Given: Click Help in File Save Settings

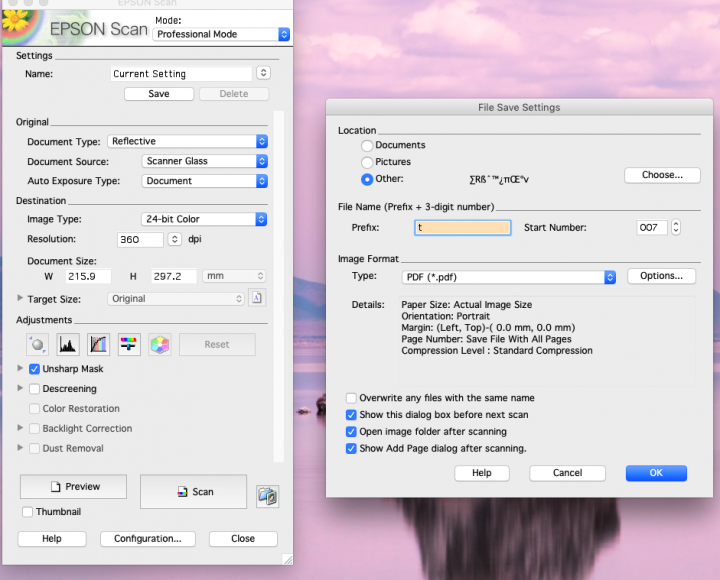Looking at the screenshot, I should click(x=482, y=473).
